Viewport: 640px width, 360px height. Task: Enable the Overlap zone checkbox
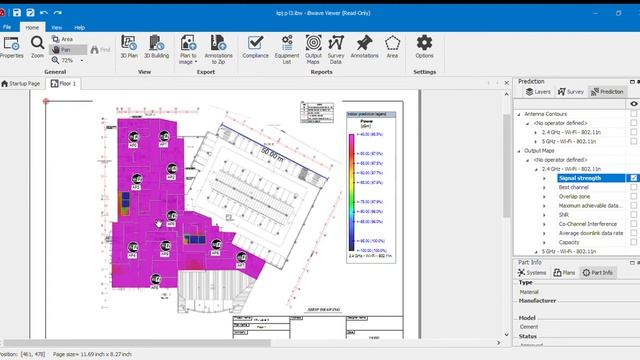(x=633, y=196)
